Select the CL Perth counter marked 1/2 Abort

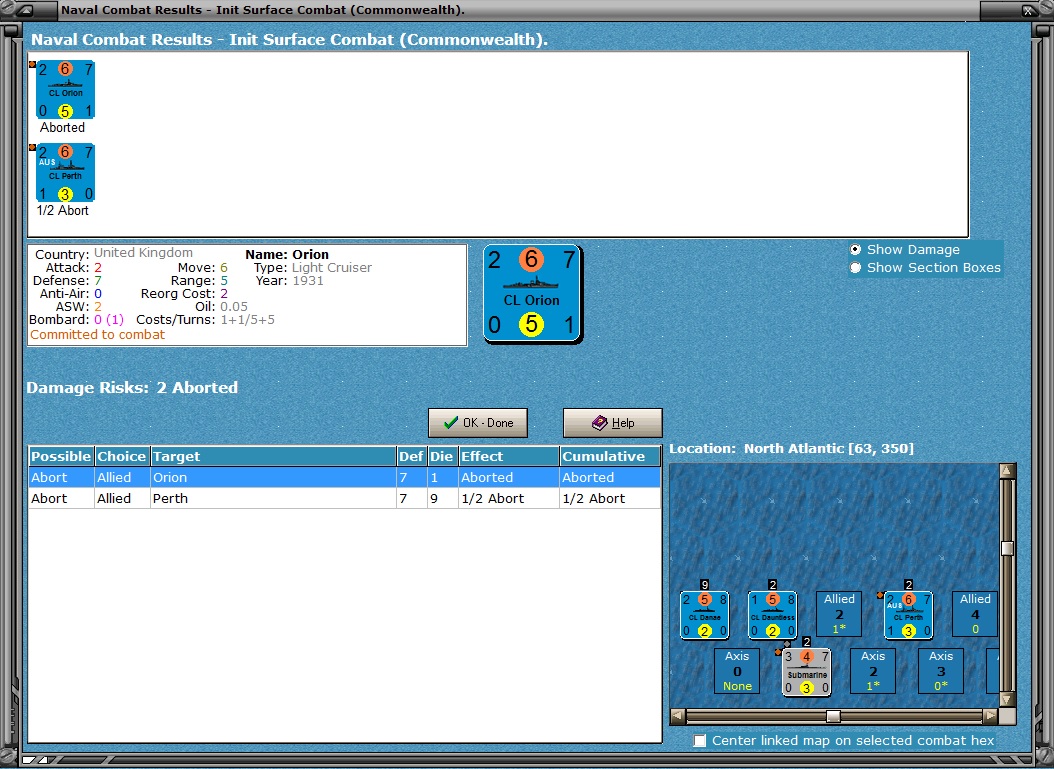click(65, 173)
